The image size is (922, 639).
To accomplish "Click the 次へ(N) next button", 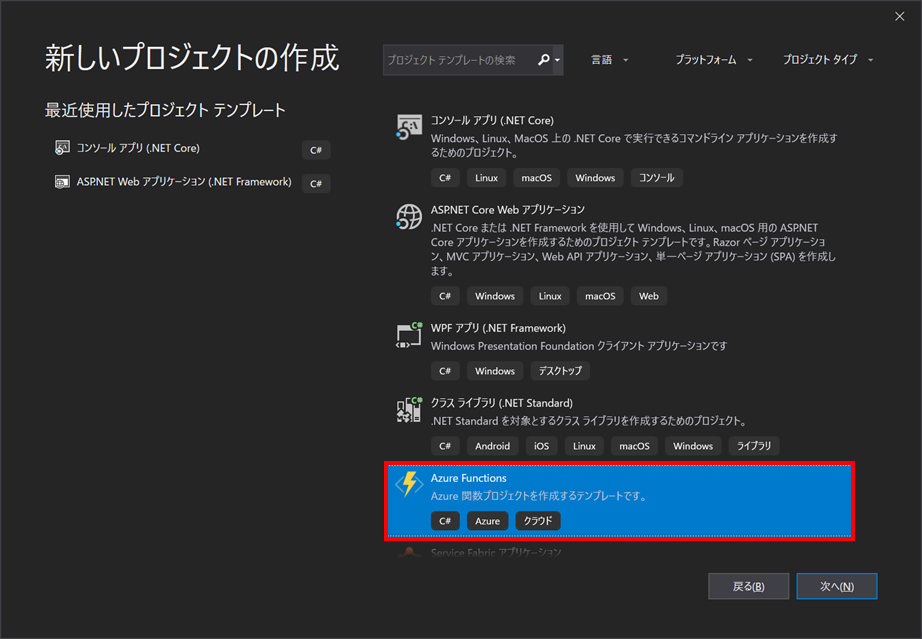I will (x=837, y=586).
